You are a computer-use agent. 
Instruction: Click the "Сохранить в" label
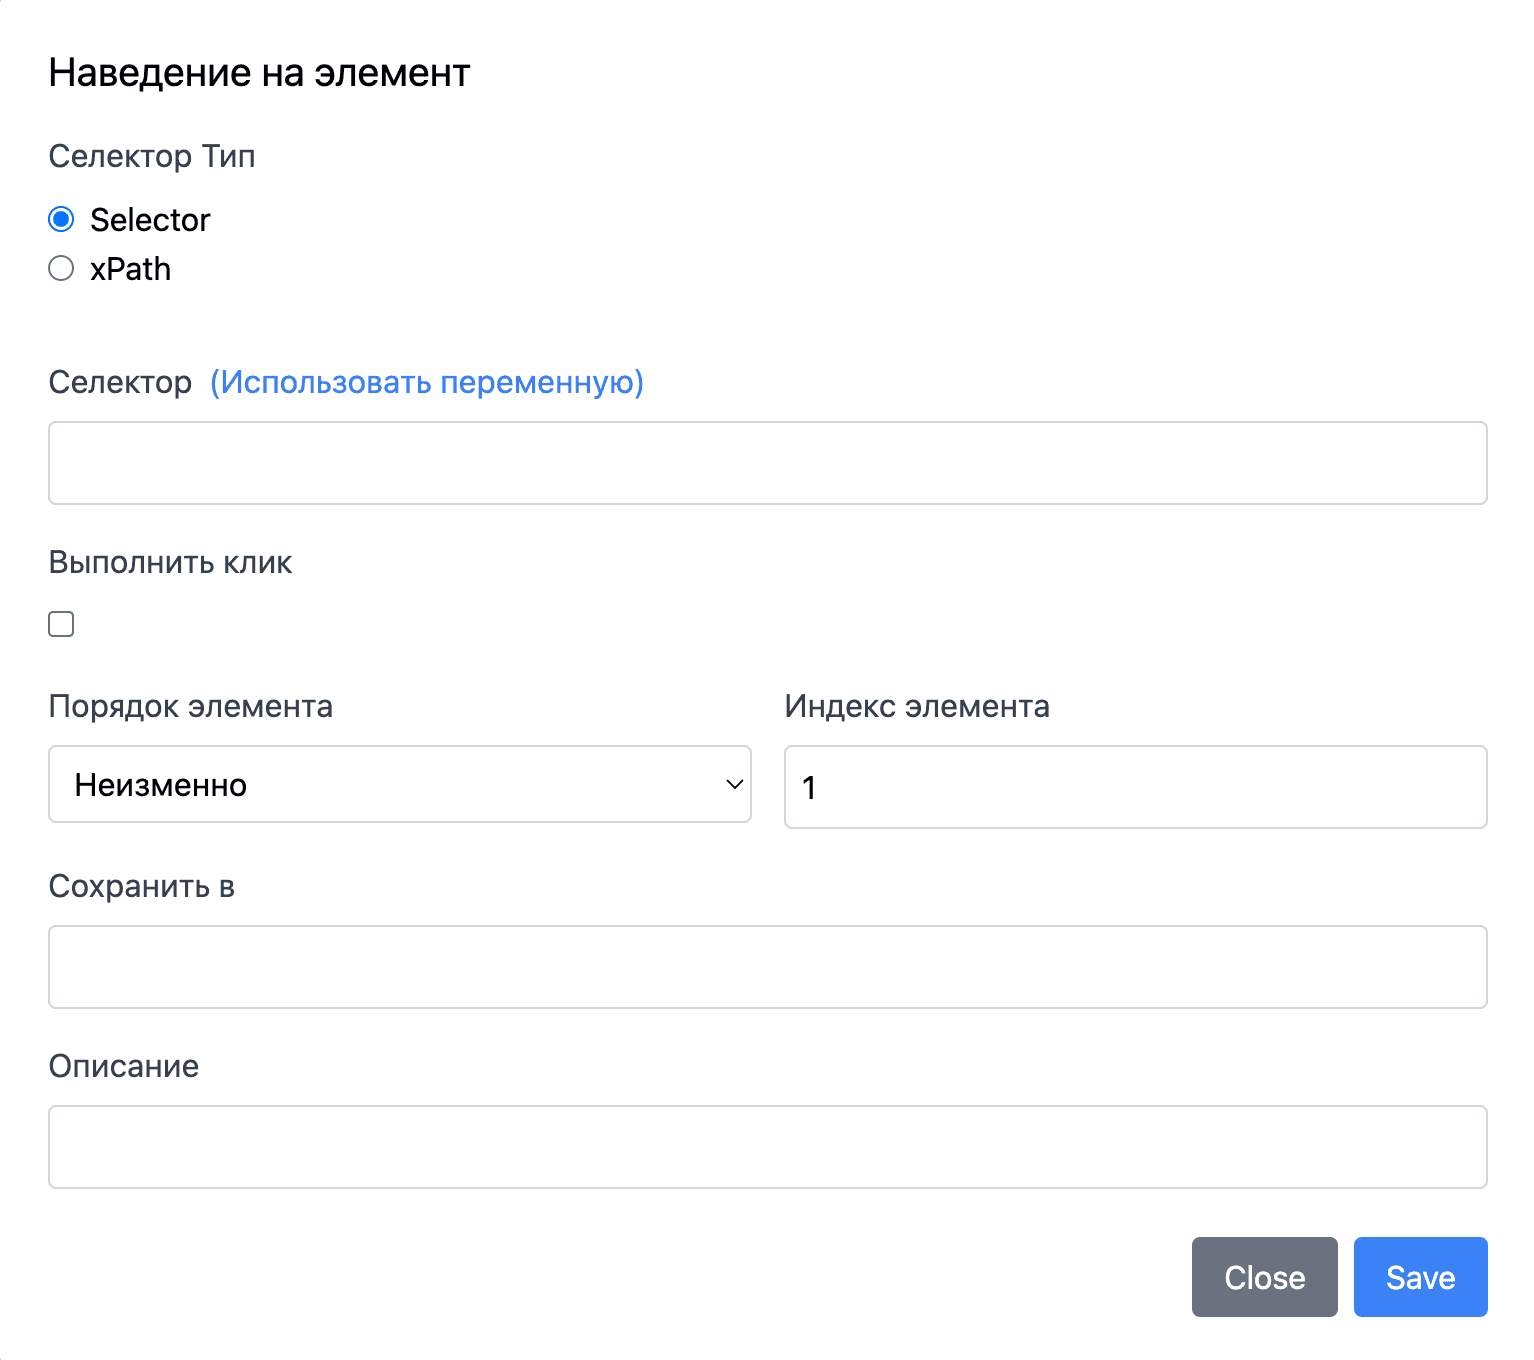click(141, 887)
